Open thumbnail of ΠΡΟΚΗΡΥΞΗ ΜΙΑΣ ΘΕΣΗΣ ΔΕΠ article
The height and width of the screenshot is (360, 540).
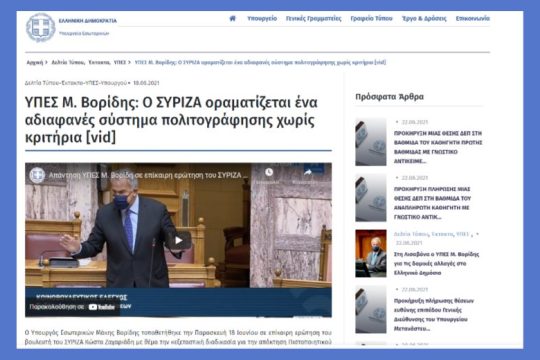(x=371, y=142)
